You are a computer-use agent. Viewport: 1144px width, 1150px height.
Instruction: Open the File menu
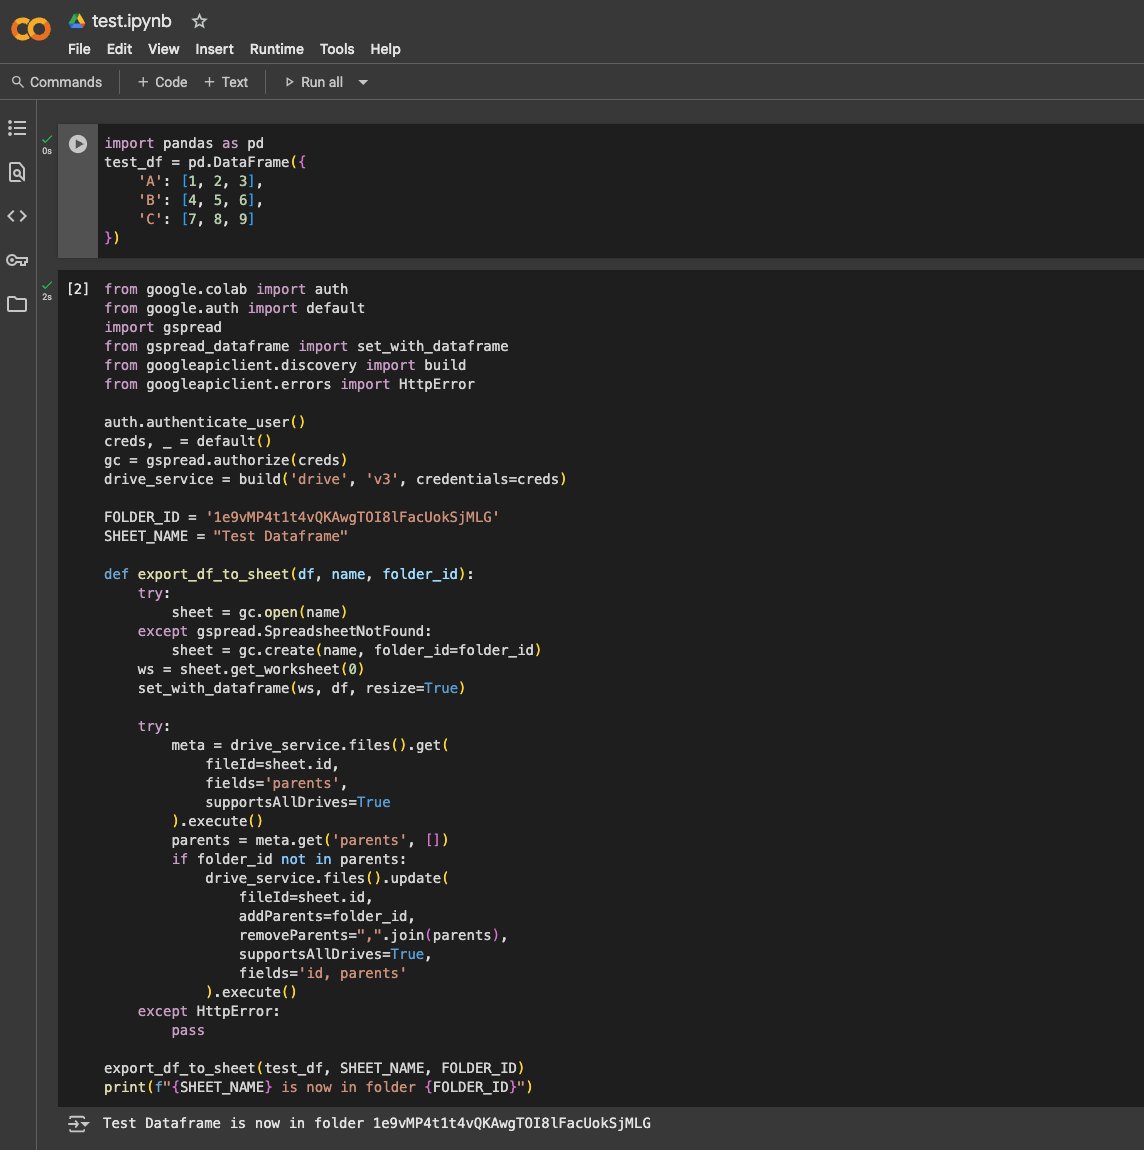[79, 49]
